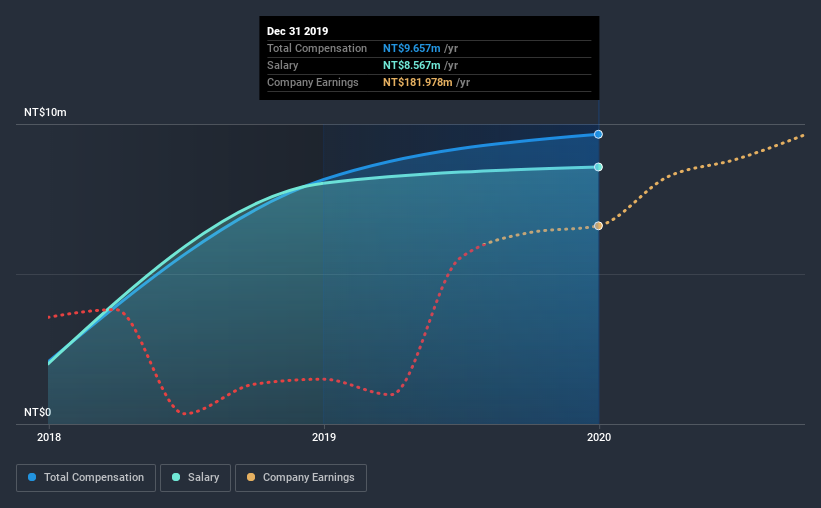
Task: Click the Company Earnings row label in tooltip
Action: 313,82
